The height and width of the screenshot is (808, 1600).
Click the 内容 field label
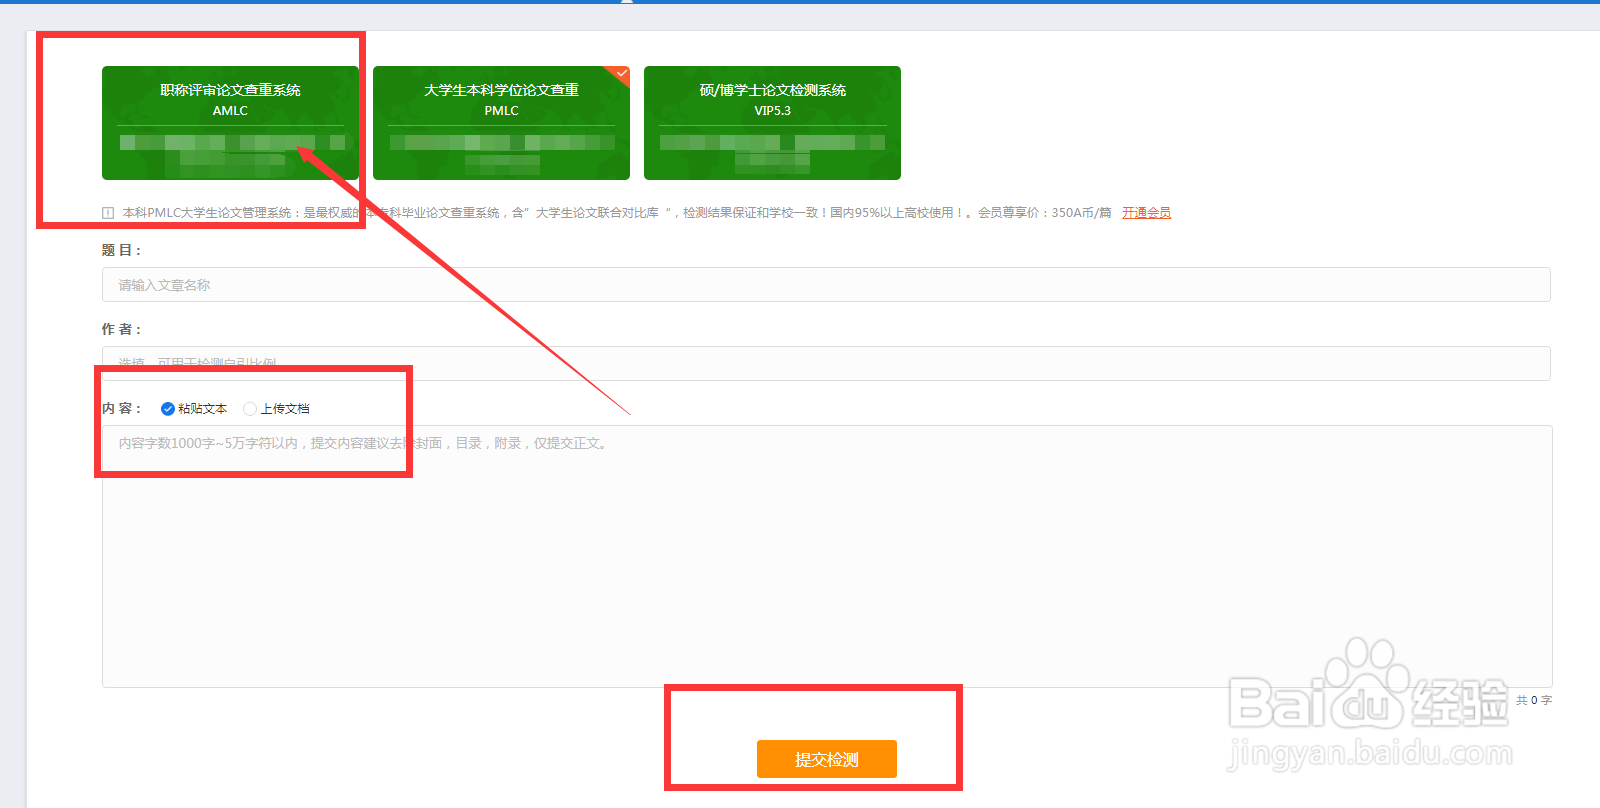click(121, 408)
